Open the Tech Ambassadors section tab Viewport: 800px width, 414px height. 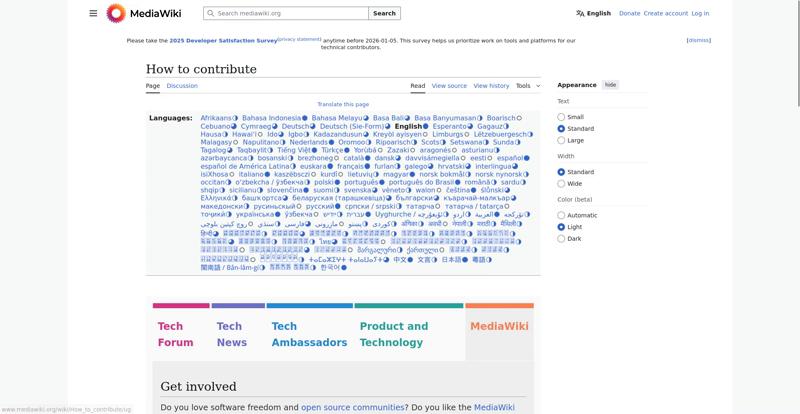pyautogui.click(x=295, y=334)
